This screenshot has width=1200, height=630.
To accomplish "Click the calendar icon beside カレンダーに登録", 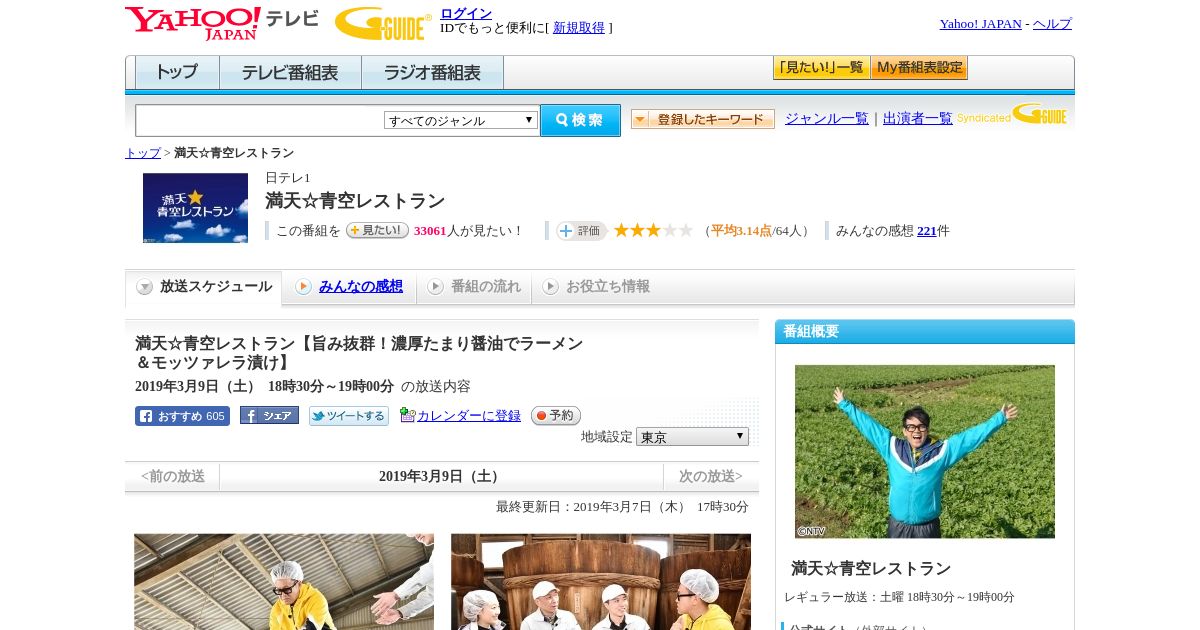I will [407, 415].
